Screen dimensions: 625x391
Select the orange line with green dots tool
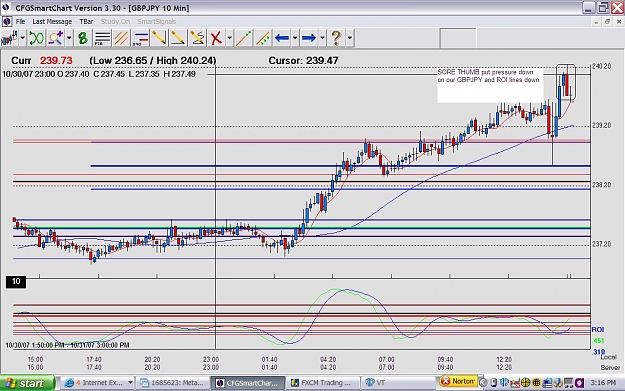pos(262,38)
